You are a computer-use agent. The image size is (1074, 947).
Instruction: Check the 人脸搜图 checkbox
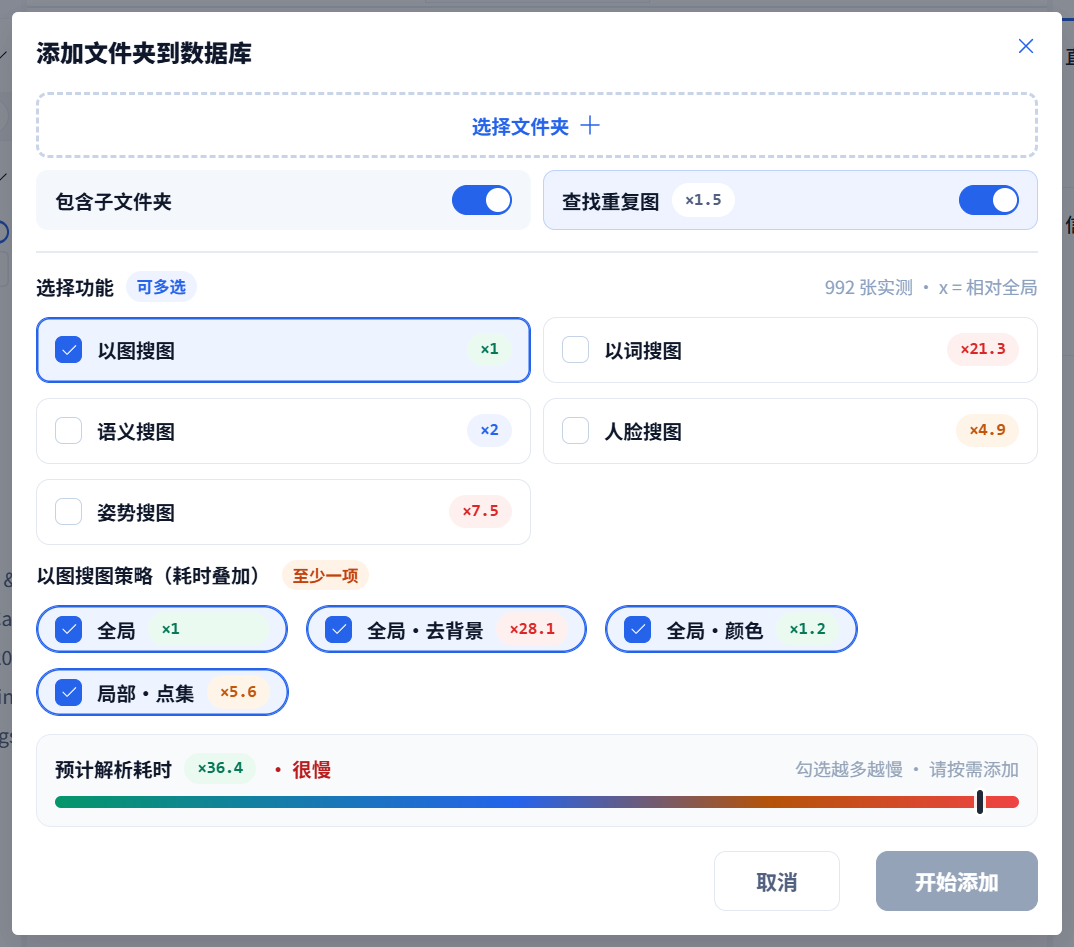pyautogui.click(x=575, y=431)
